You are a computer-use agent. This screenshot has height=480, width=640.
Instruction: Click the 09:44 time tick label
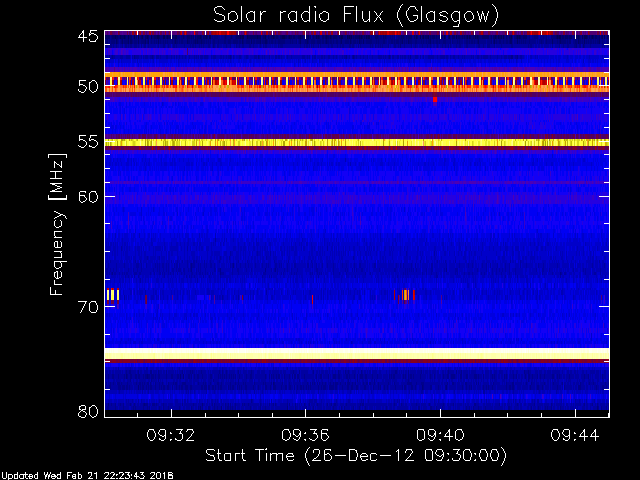click(x=575, y=435)
